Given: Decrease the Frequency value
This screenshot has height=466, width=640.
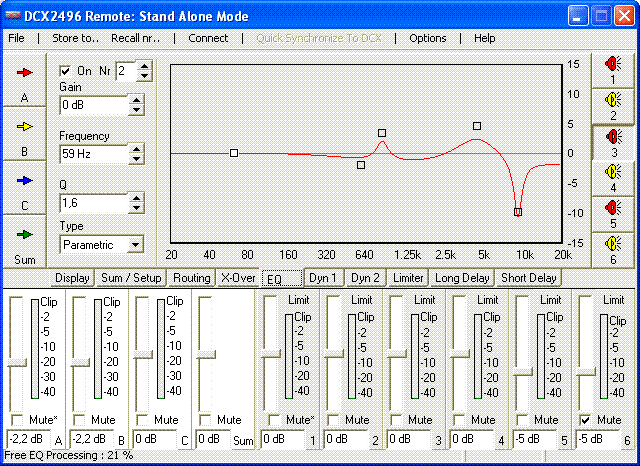Looking at the screenshot, I should coord(136,159).
